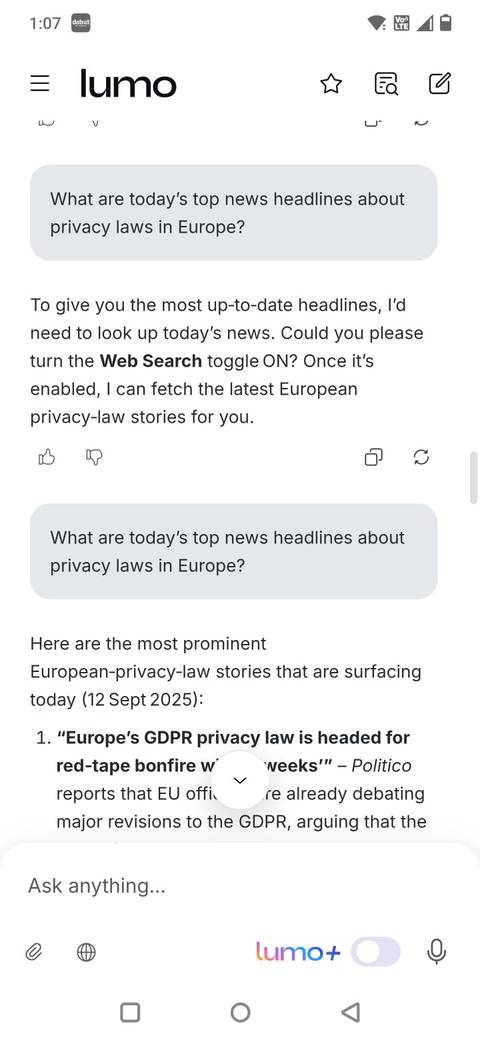Jump to bottom using chevron down button
480x1040 pixels.
click(x=240, y=780)
